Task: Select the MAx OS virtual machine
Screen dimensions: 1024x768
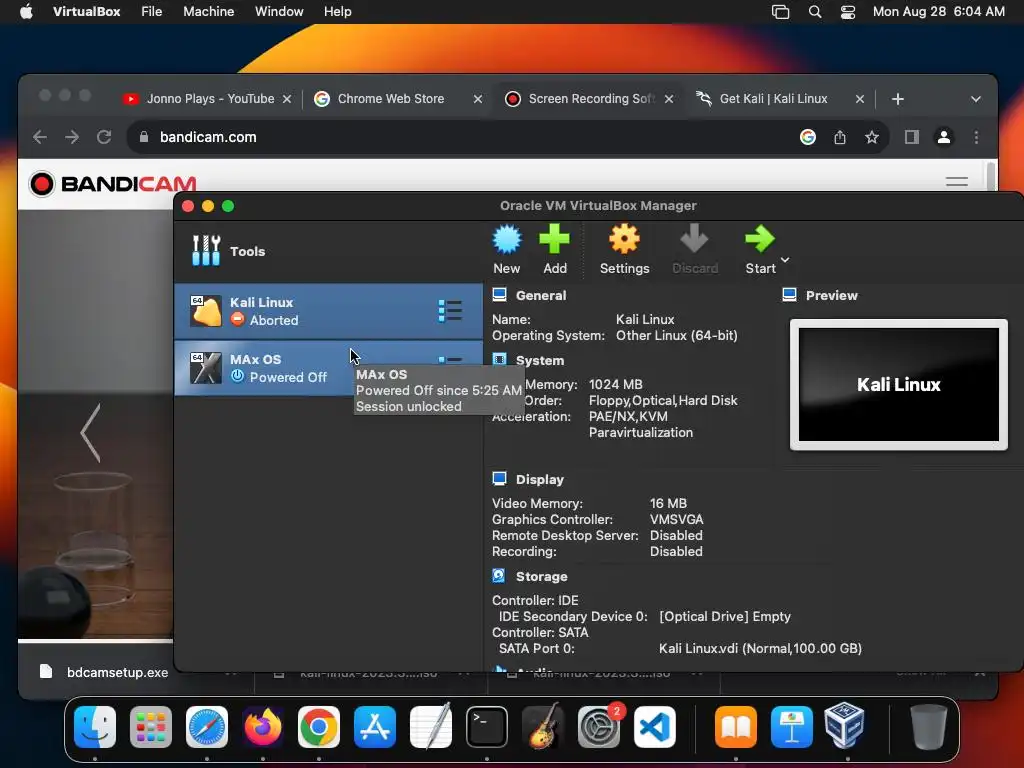Action: [x=328, y=368]
